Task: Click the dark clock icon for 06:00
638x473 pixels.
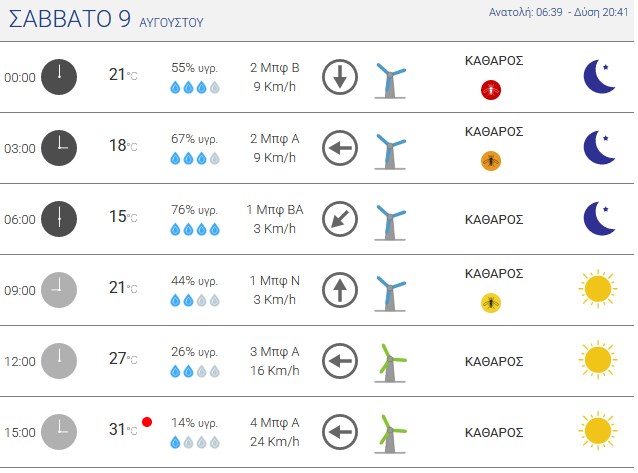Action: click(x=59, y=219)
